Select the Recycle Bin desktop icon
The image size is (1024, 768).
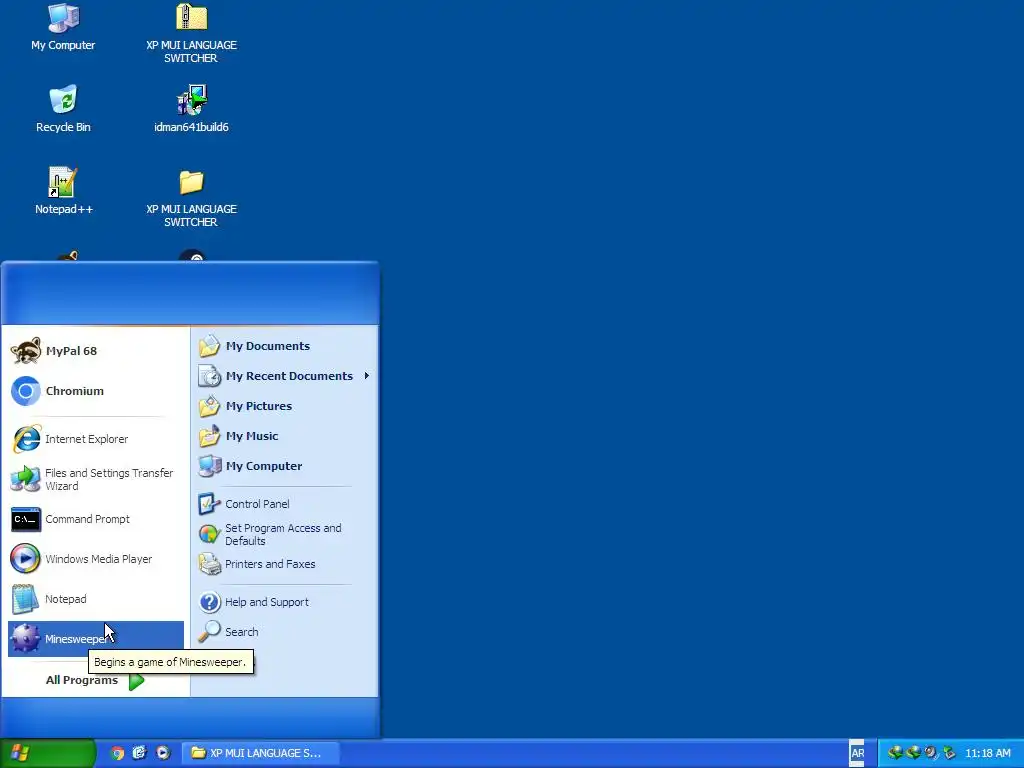(x=63, y=108)
